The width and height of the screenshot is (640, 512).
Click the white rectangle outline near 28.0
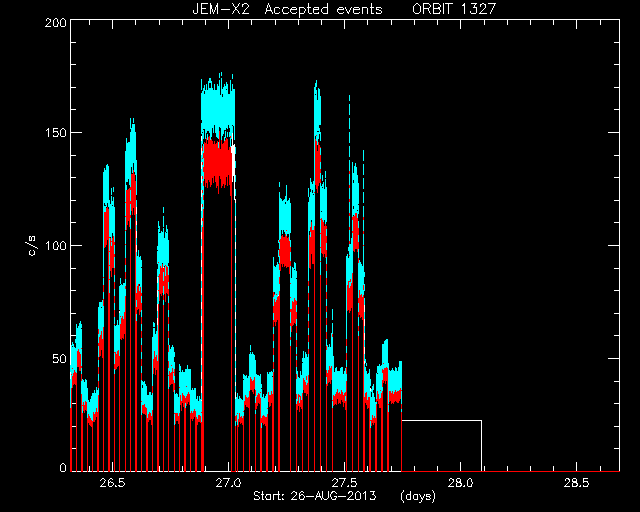442,445
